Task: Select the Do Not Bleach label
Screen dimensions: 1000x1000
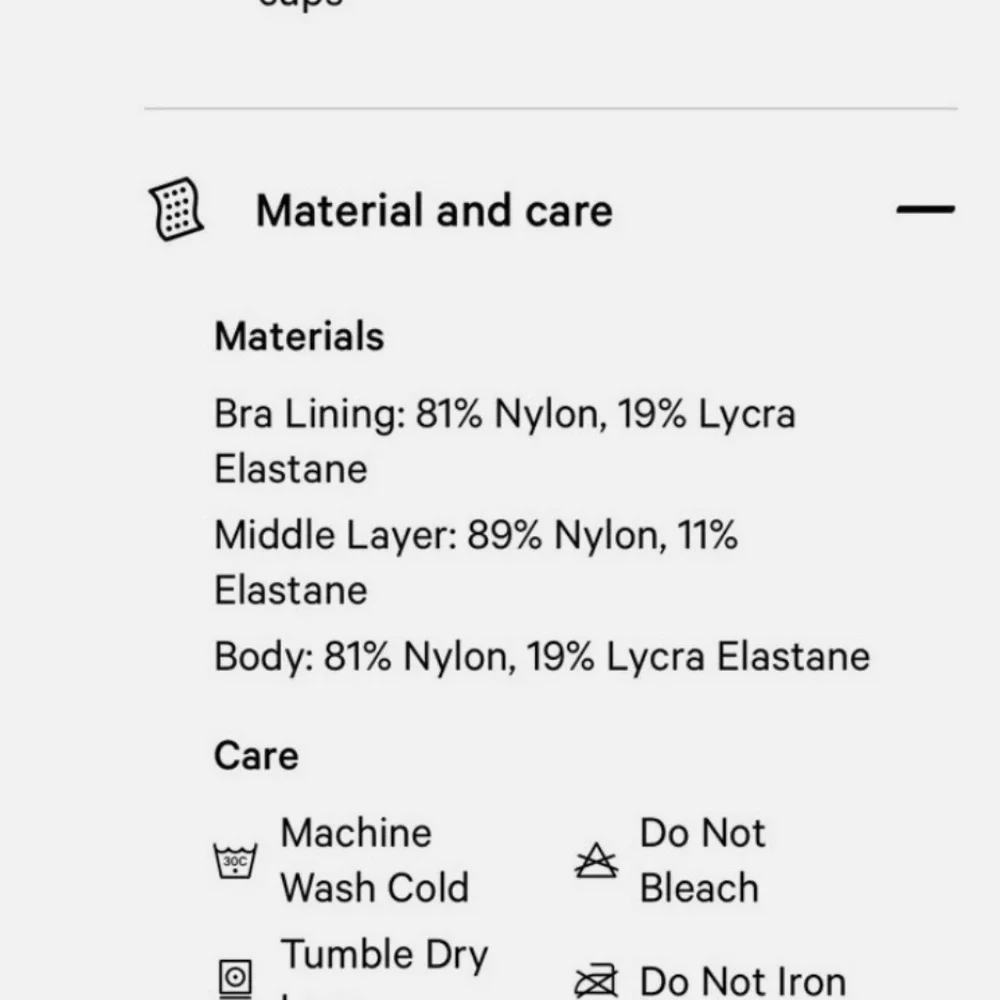Action: tap(702, 860)
